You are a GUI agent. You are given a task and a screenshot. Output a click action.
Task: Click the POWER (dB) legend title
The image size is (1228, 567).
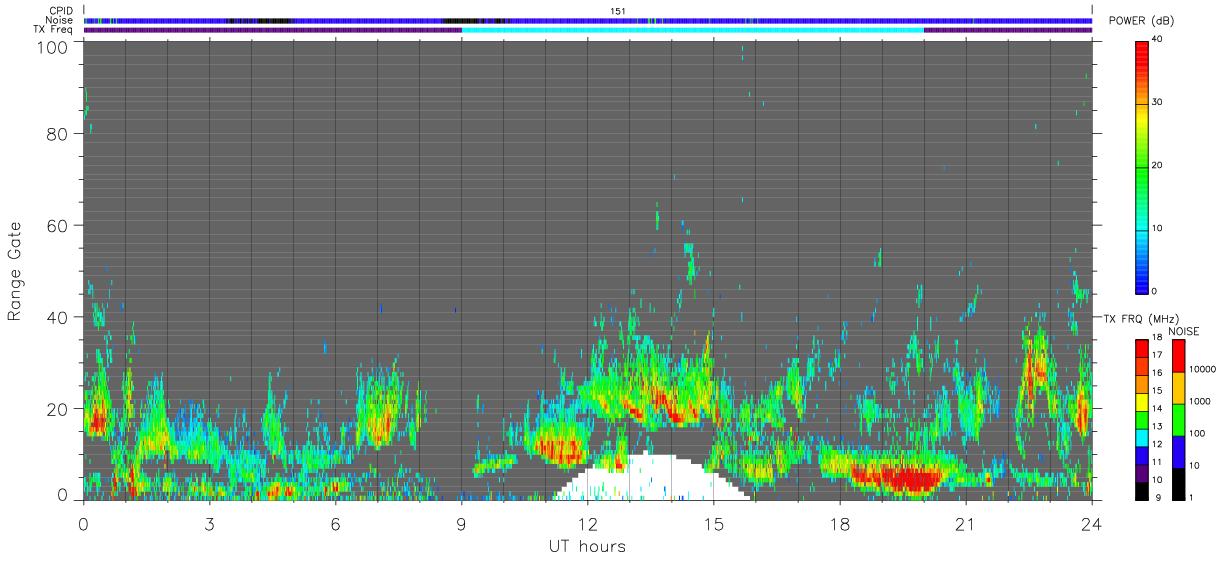(1142, 22)
